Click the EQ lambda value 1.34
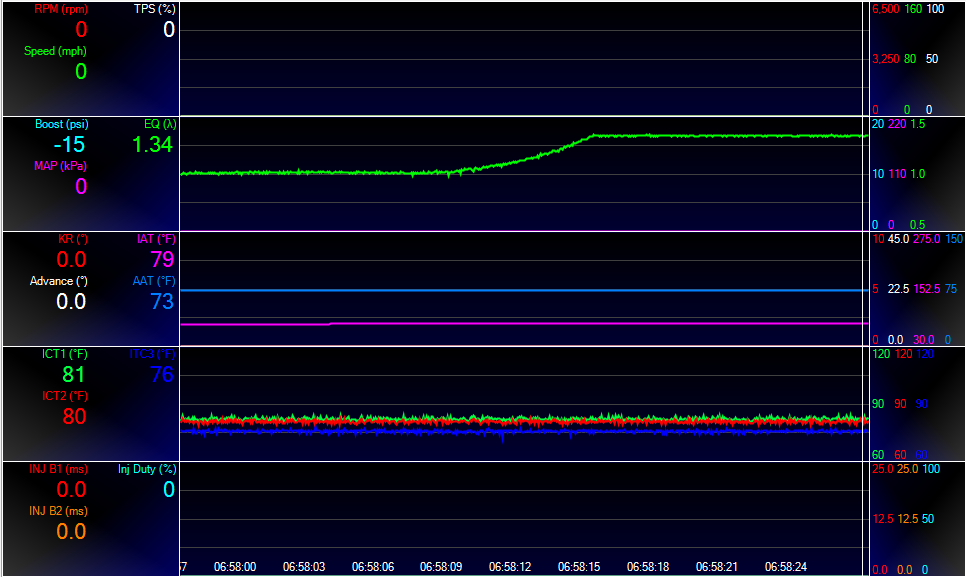The image size is (966, 577). pyautogui.click(x=152, y=145)
